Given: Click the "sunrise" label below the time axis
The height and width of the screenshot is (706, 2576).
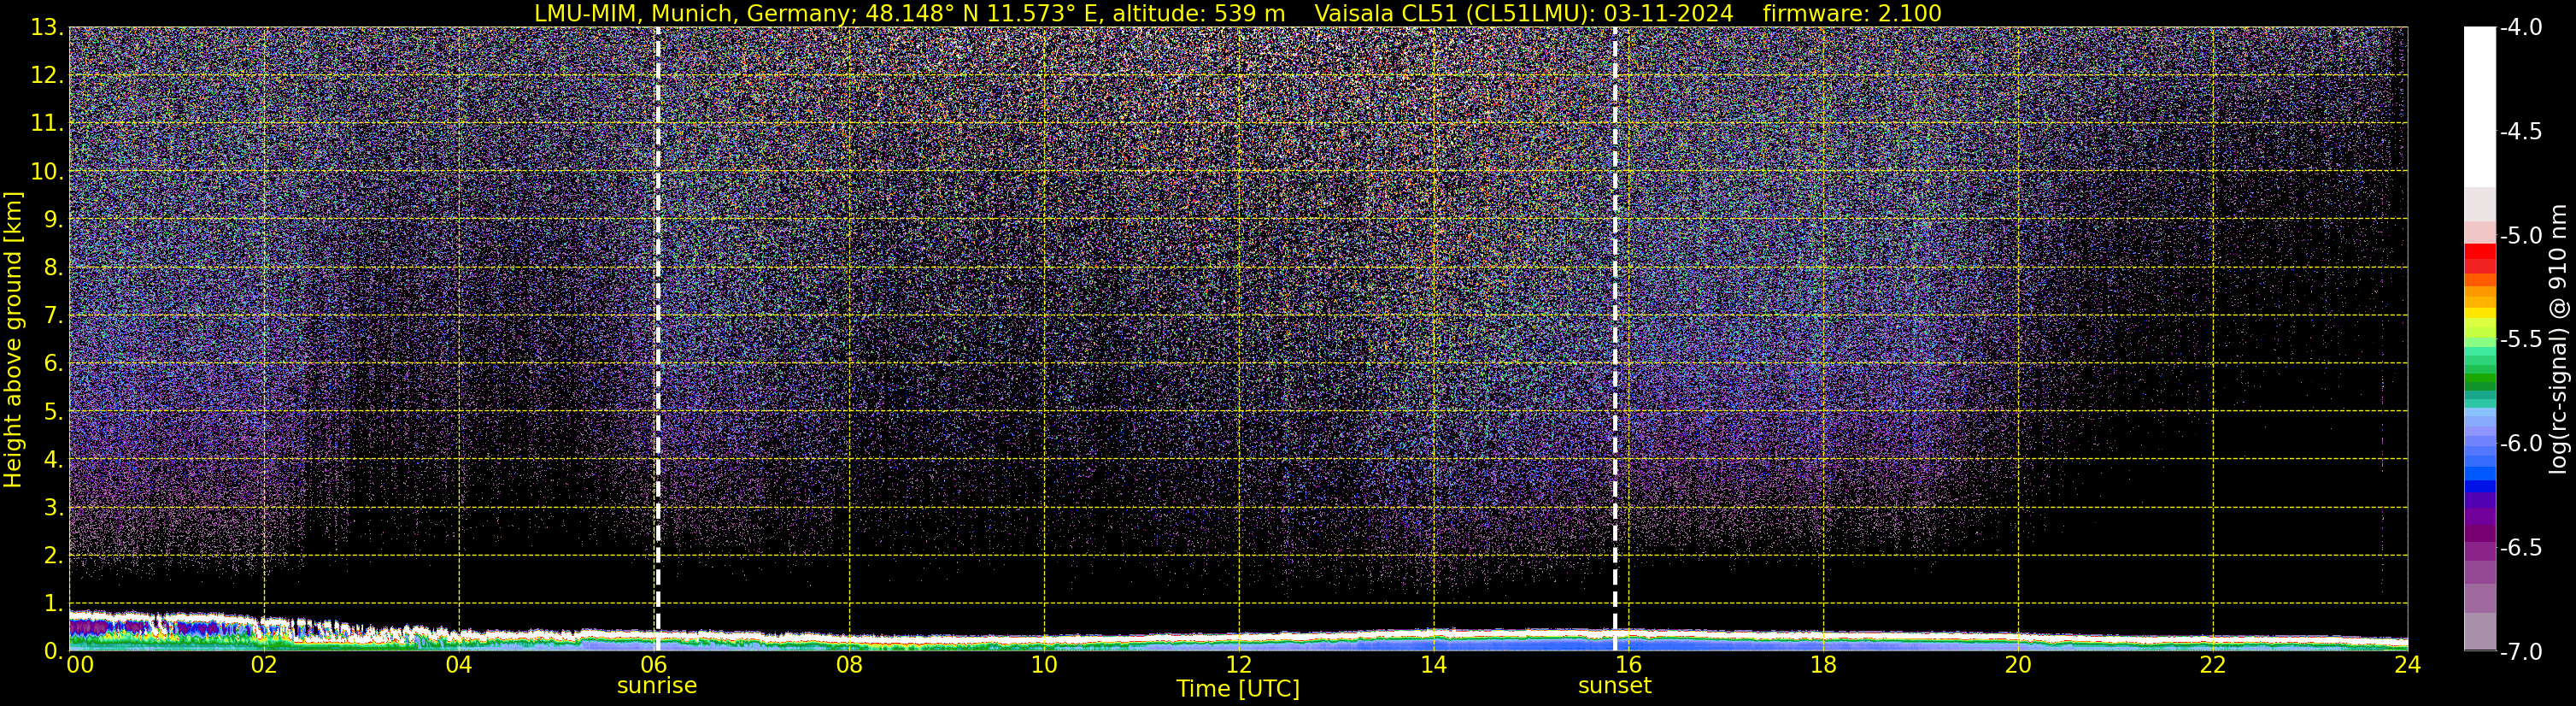Looking at the screenshot, I should (657, 686).
